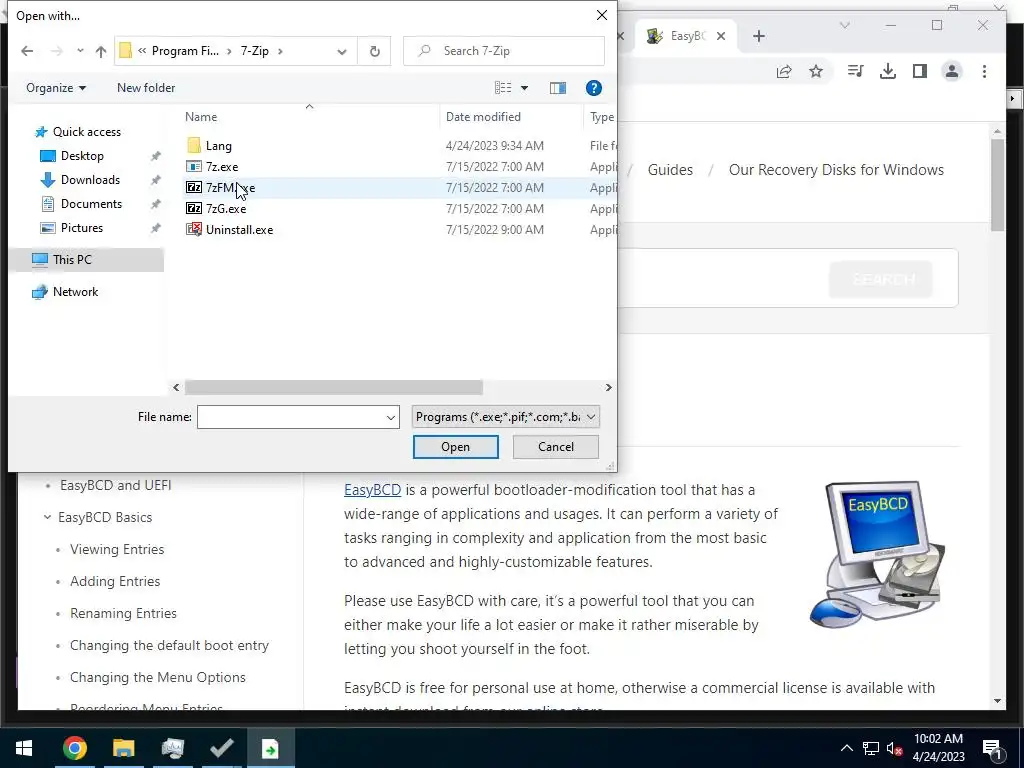Open the Organize menu
This screenshot has height=768, width=1024.
coord(56,88)
